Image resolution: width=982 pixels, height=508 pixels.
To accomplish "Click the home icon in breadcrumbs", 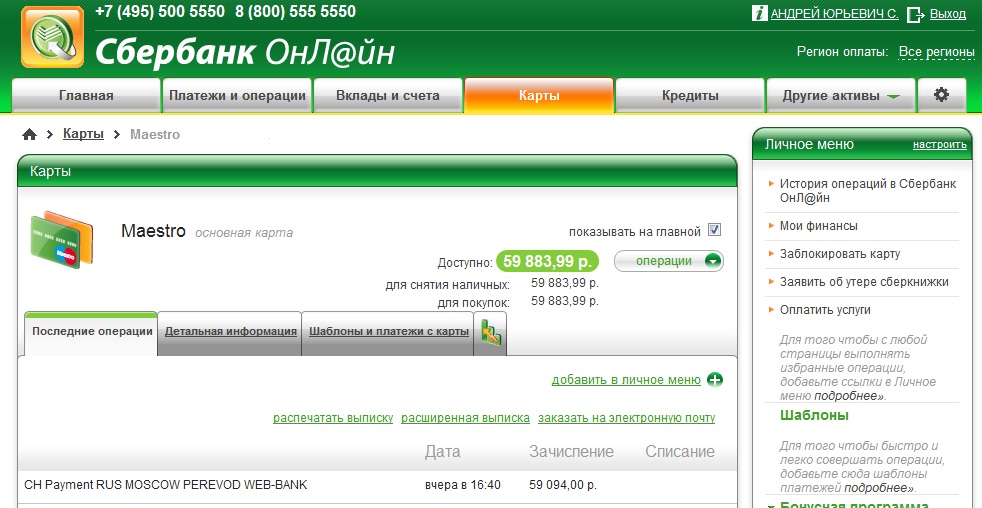I will 29,134.
